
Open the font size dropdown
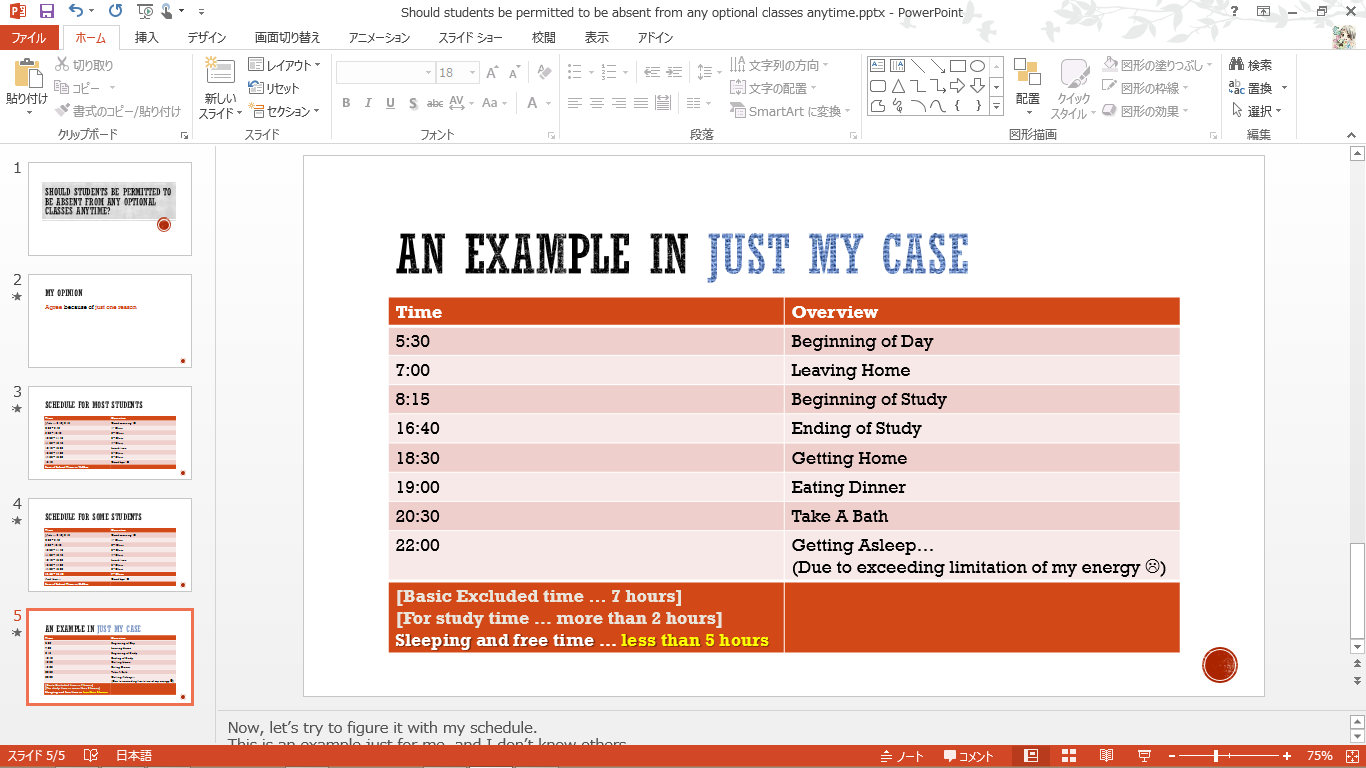coord(474,73)
